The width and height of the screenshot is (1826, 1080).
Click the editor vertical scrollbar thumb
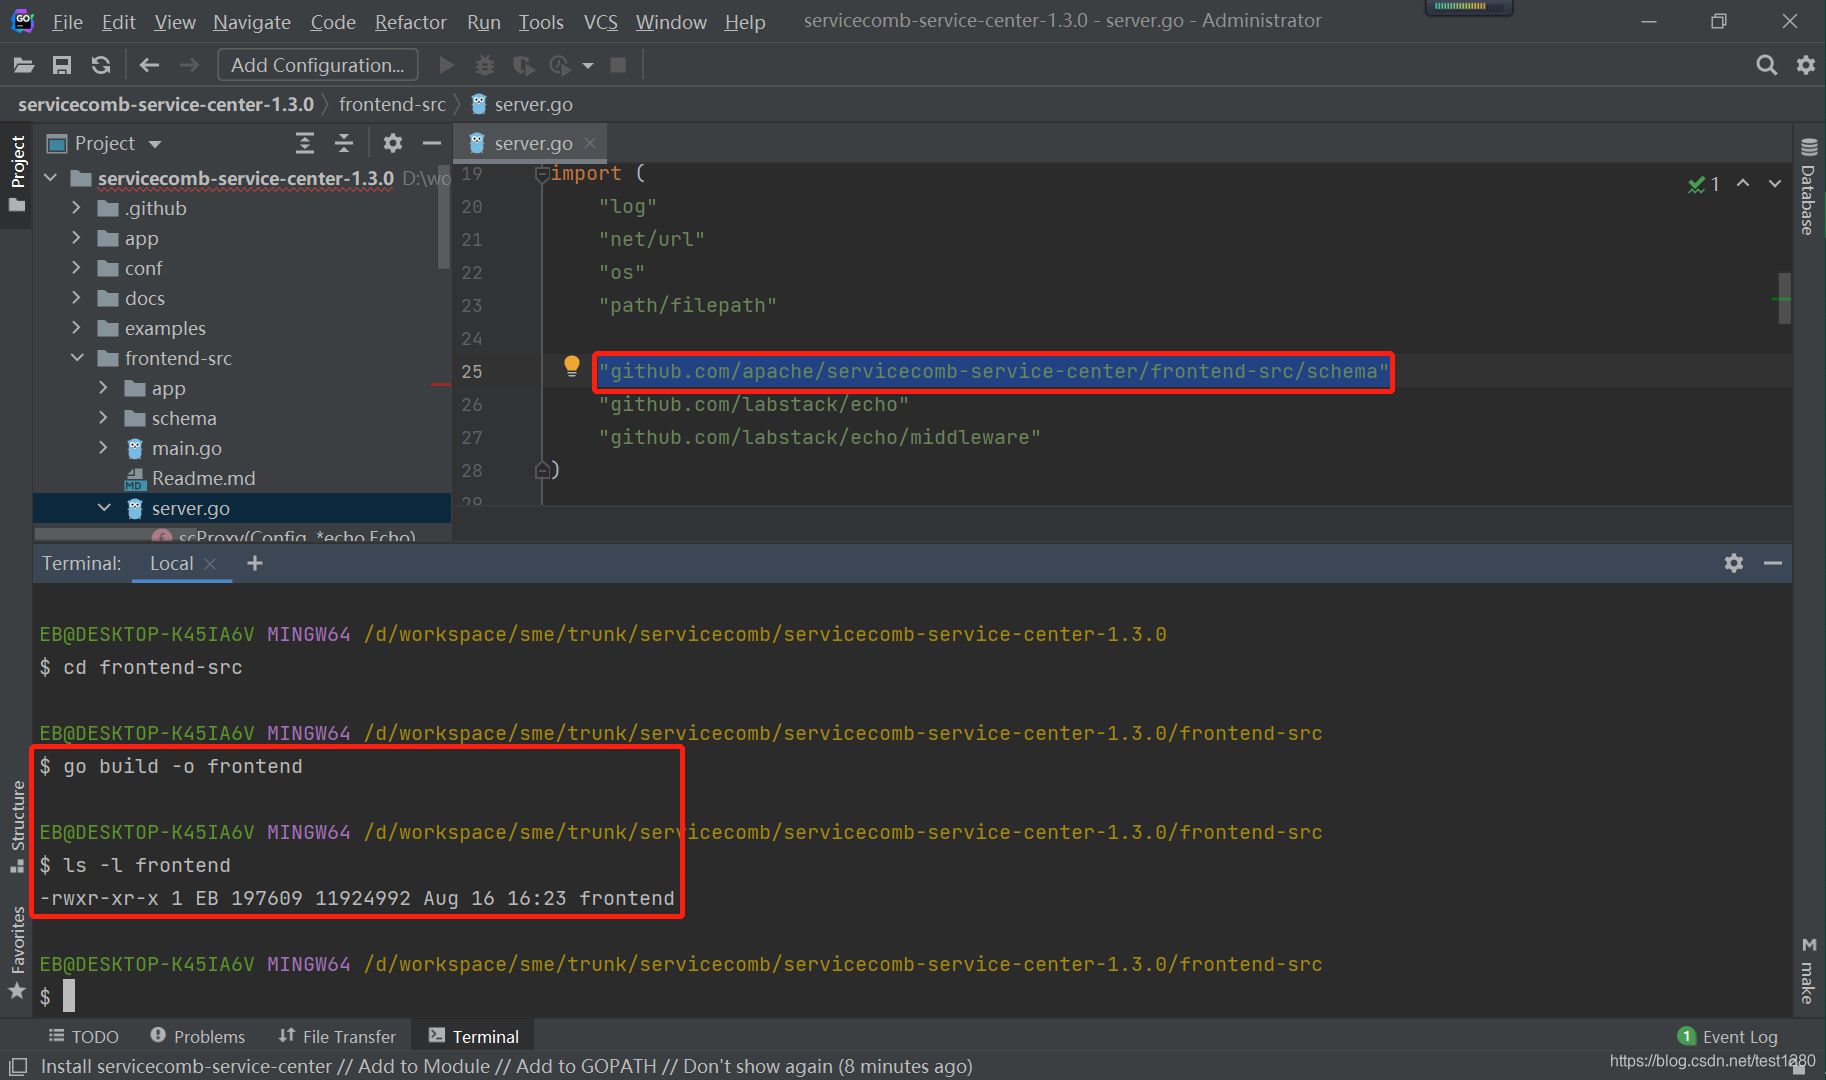(1784, 298)
